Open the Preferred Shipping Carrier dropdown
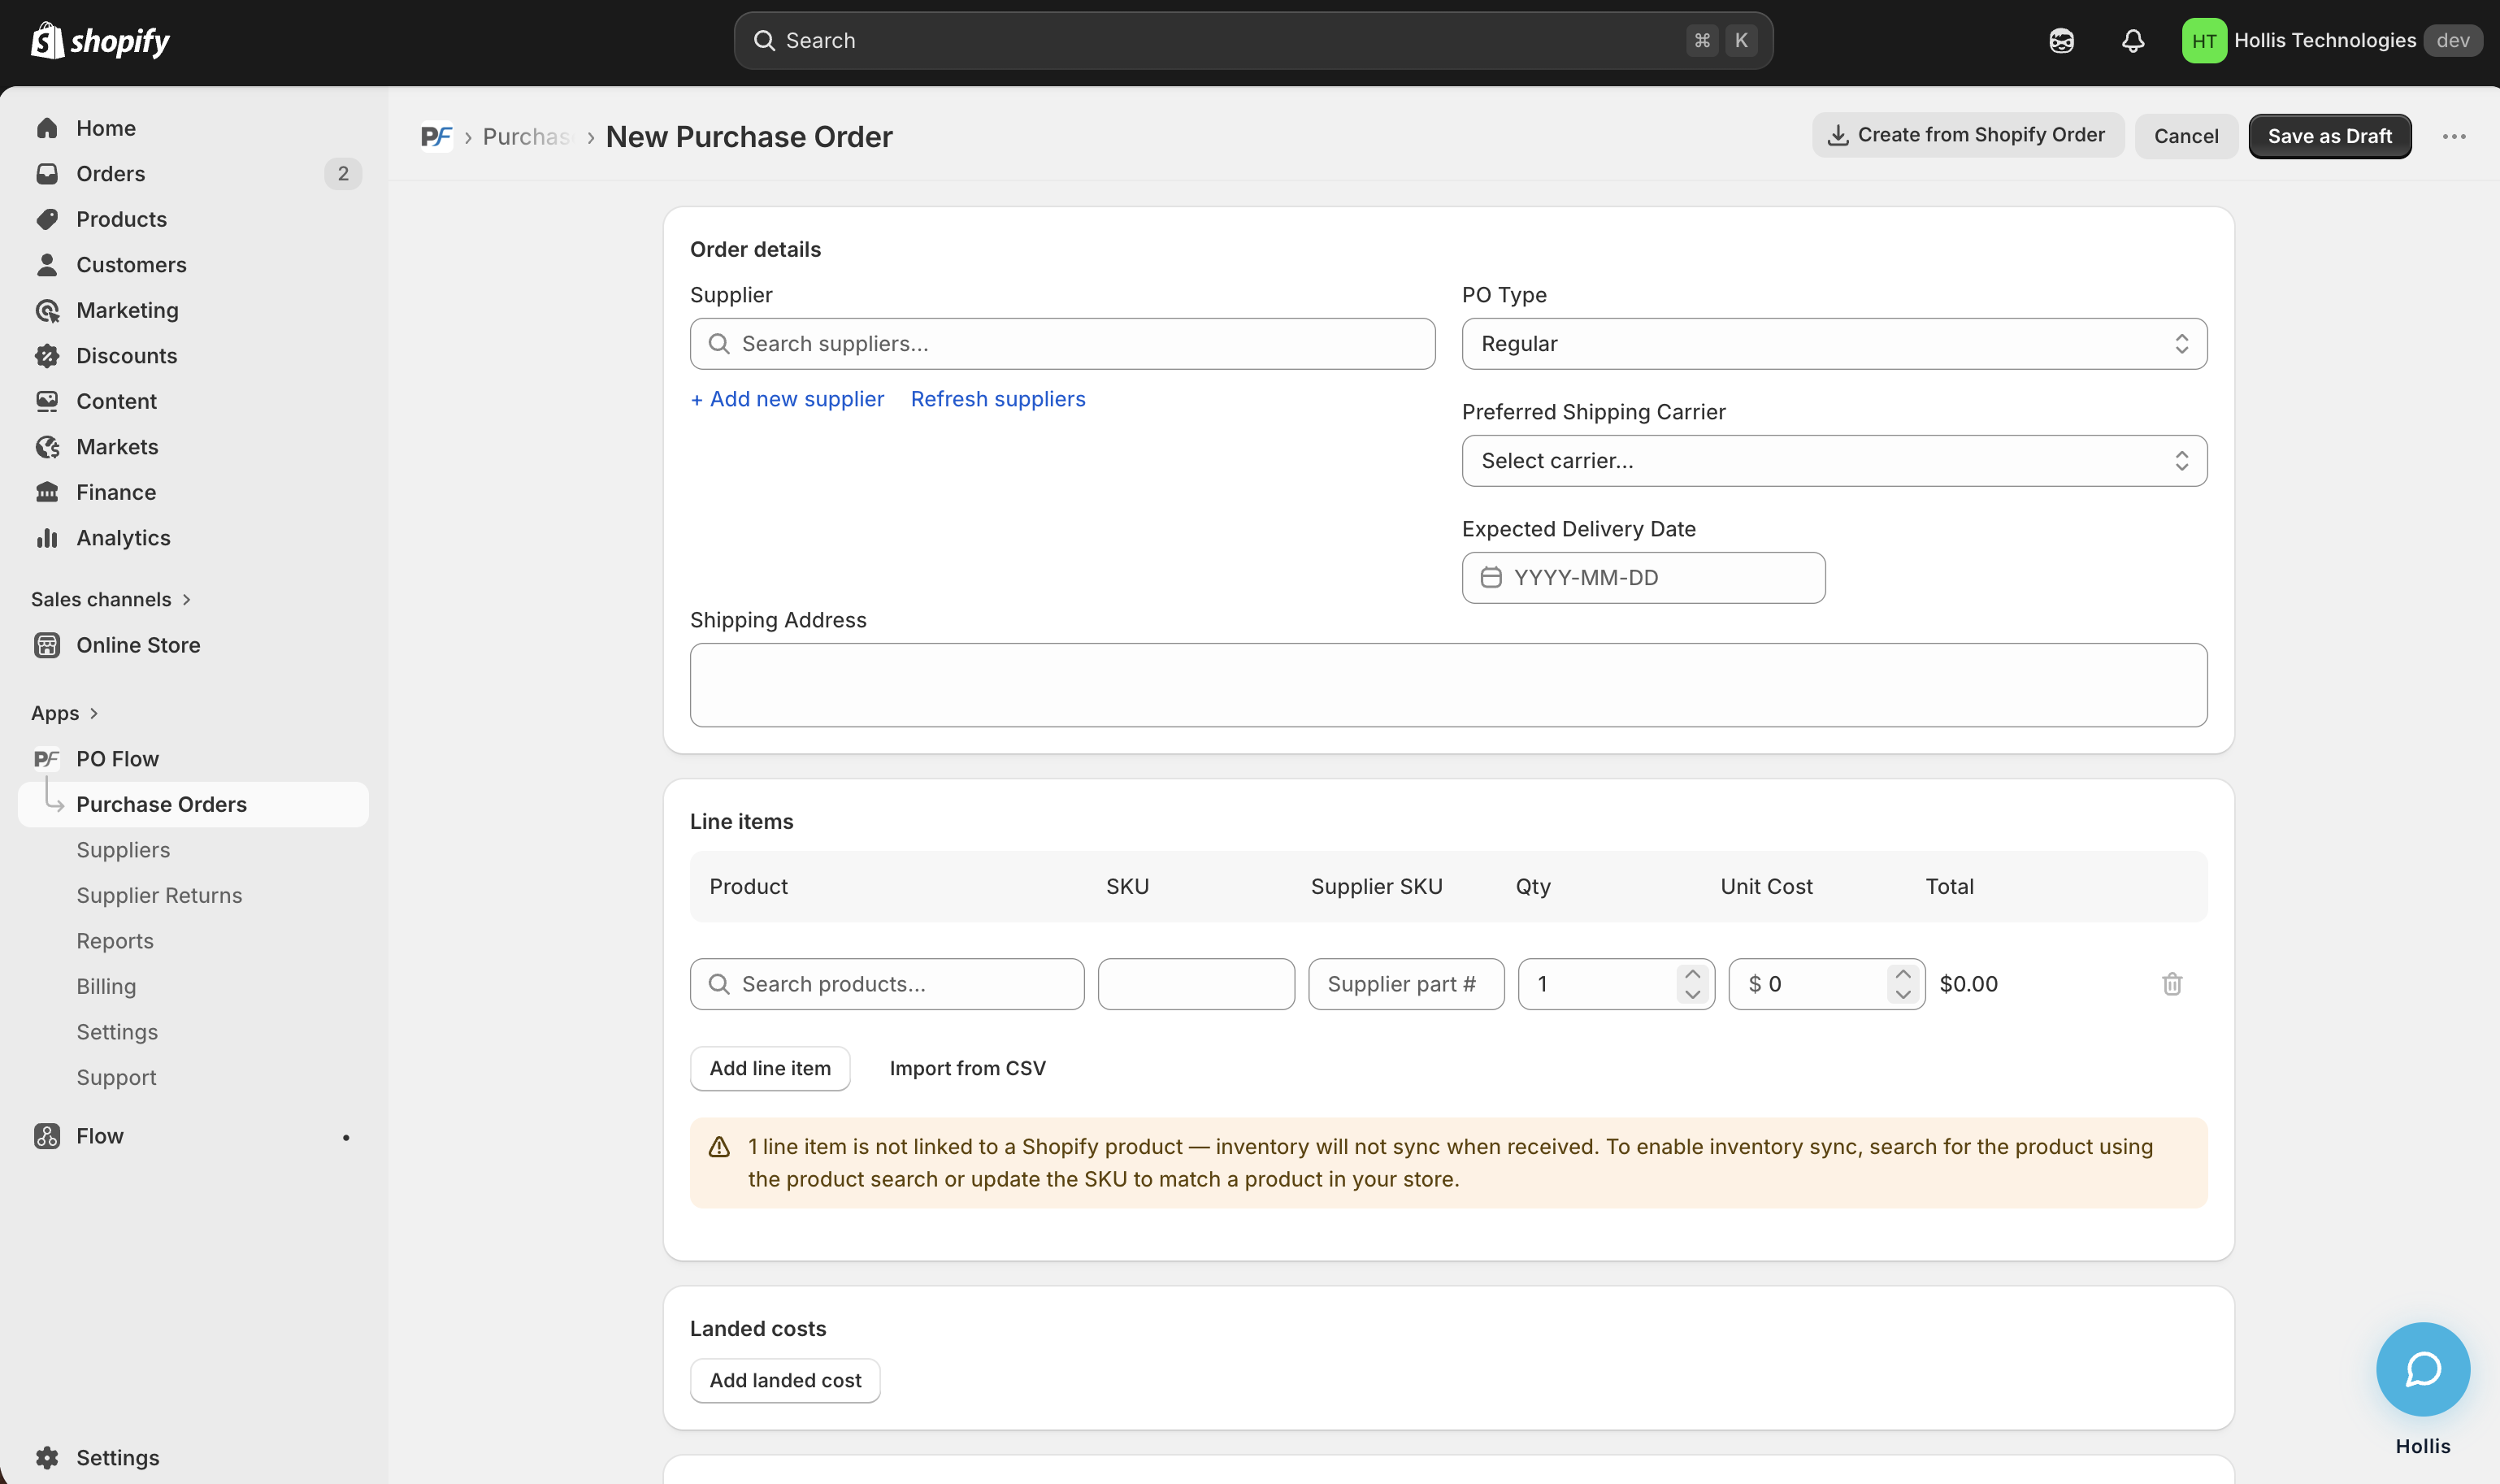Screen dimensions: 2500x1484 (x=1833, y=461)
